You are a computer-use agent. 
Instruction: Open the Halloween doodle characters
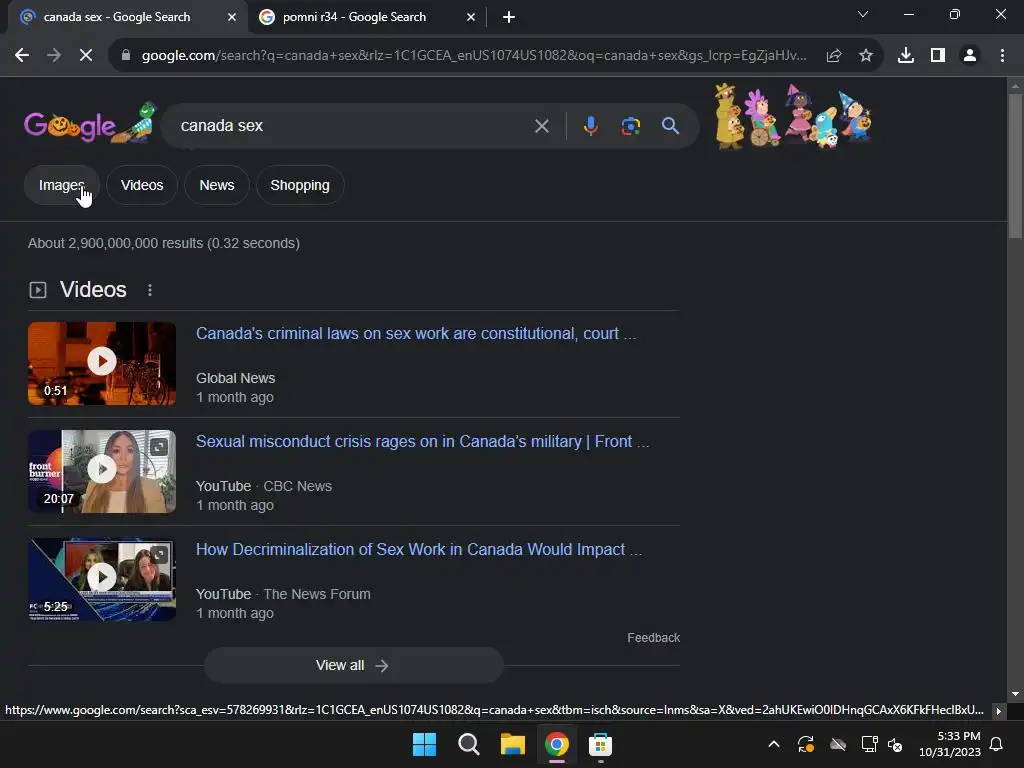[x=793, y=117]
